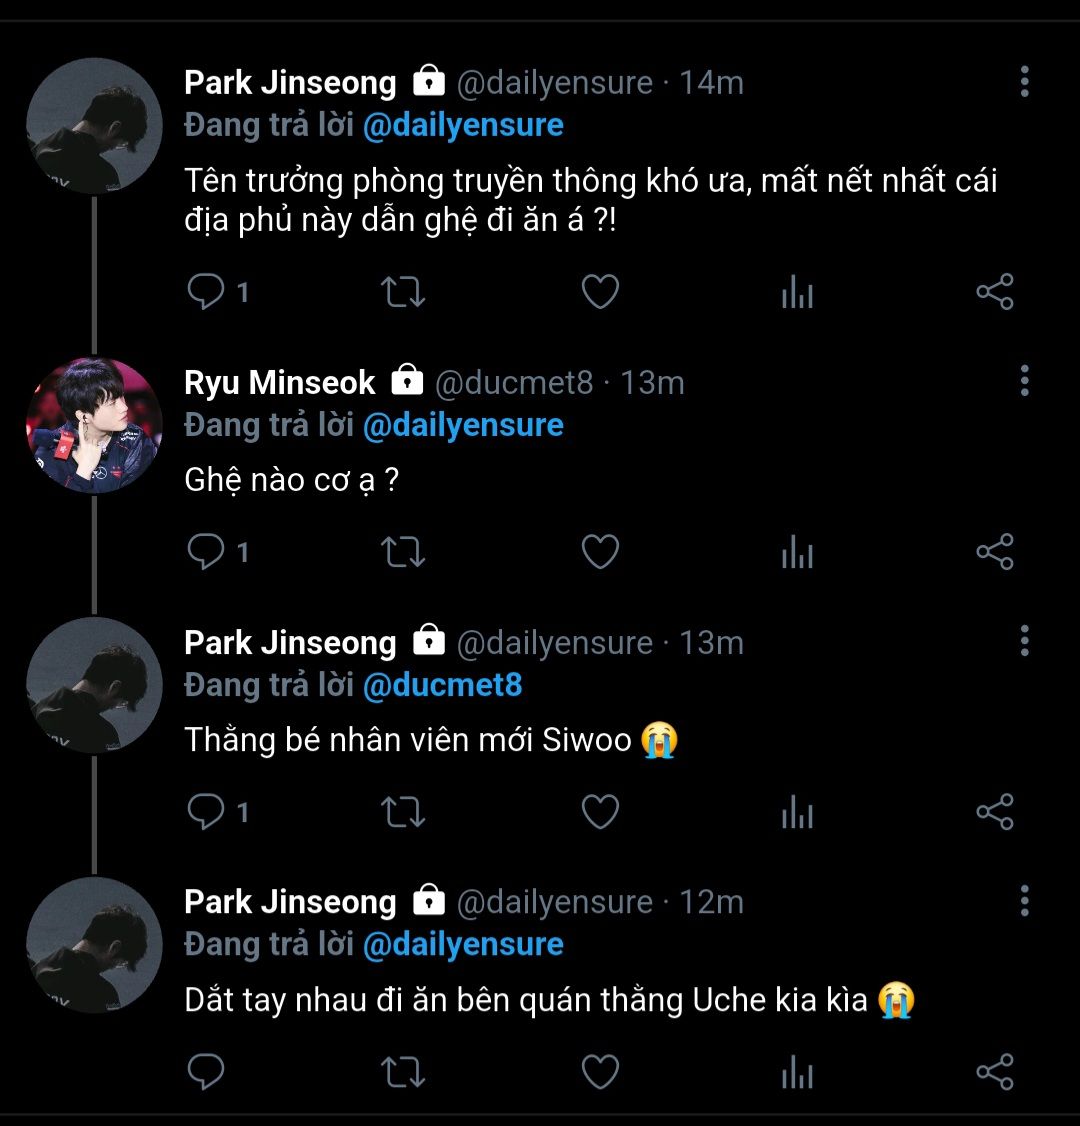Image resolution: width=1080 pixels, height=1126 pixels.
Task: Open more options on Ryu Minseok's tweet
Action: [x=1024, y=381]
